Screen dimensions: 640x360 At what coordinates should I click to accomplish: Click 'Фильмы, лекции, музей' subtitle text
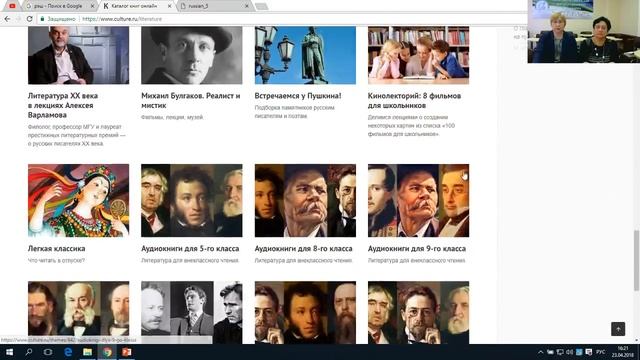(172, 117)
